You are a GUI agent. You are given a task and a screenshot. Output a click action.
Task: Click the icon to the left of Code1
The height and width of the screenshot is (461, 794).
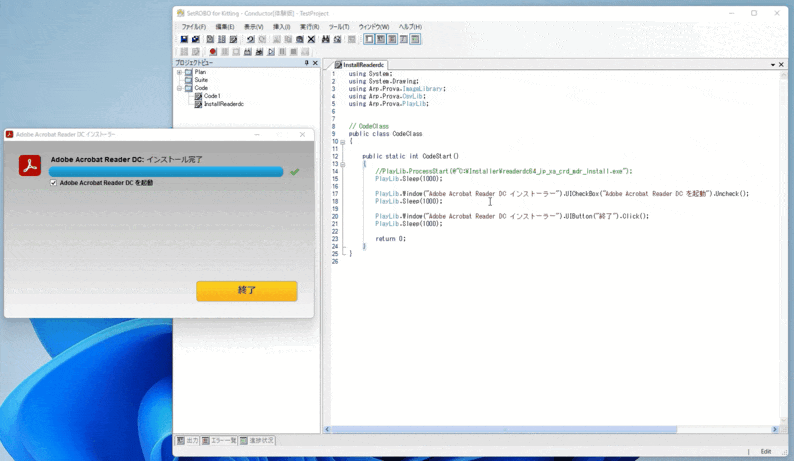click(198, 96)
